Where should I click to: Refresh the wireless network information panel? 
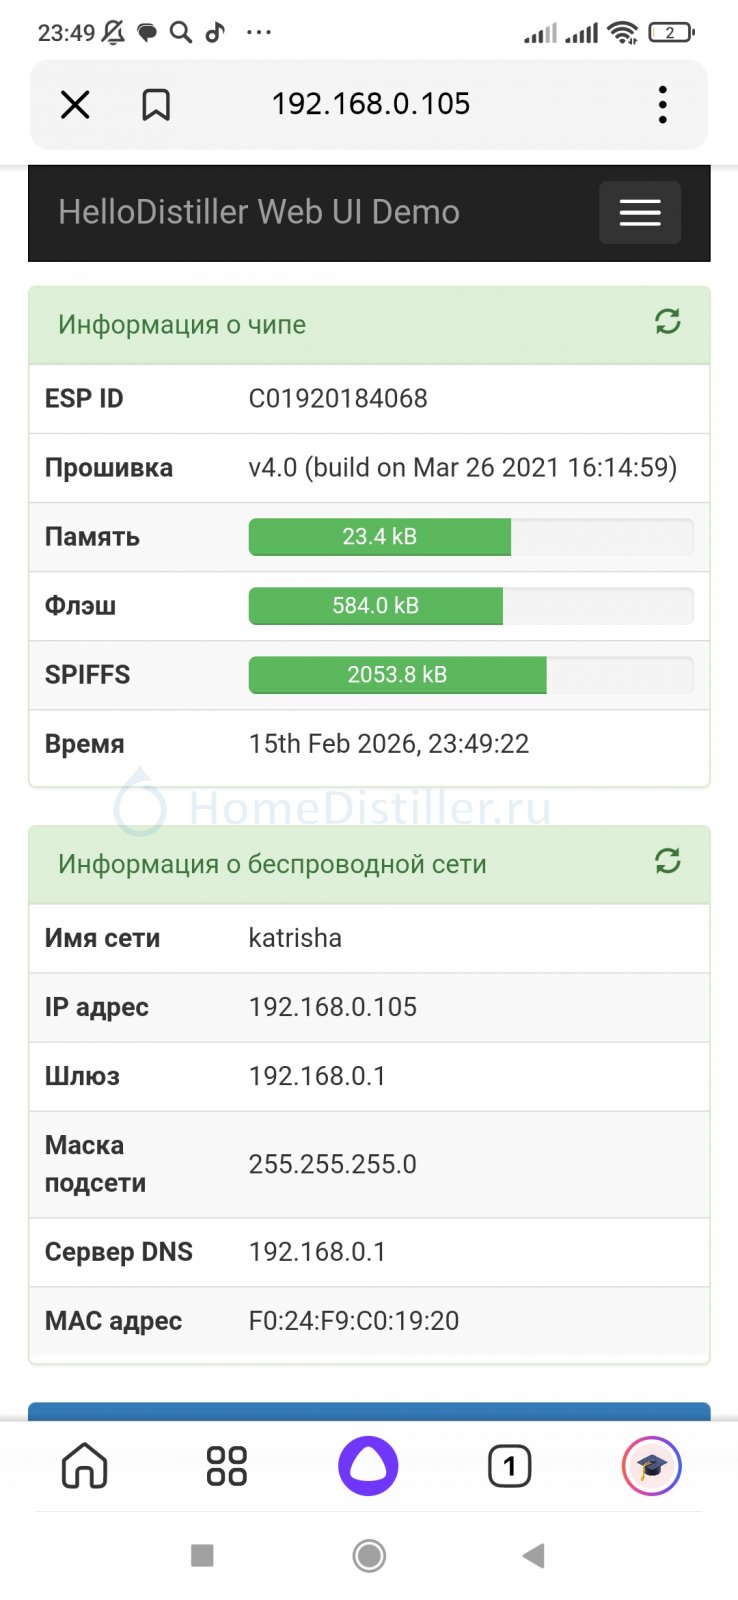pos(667,861)
